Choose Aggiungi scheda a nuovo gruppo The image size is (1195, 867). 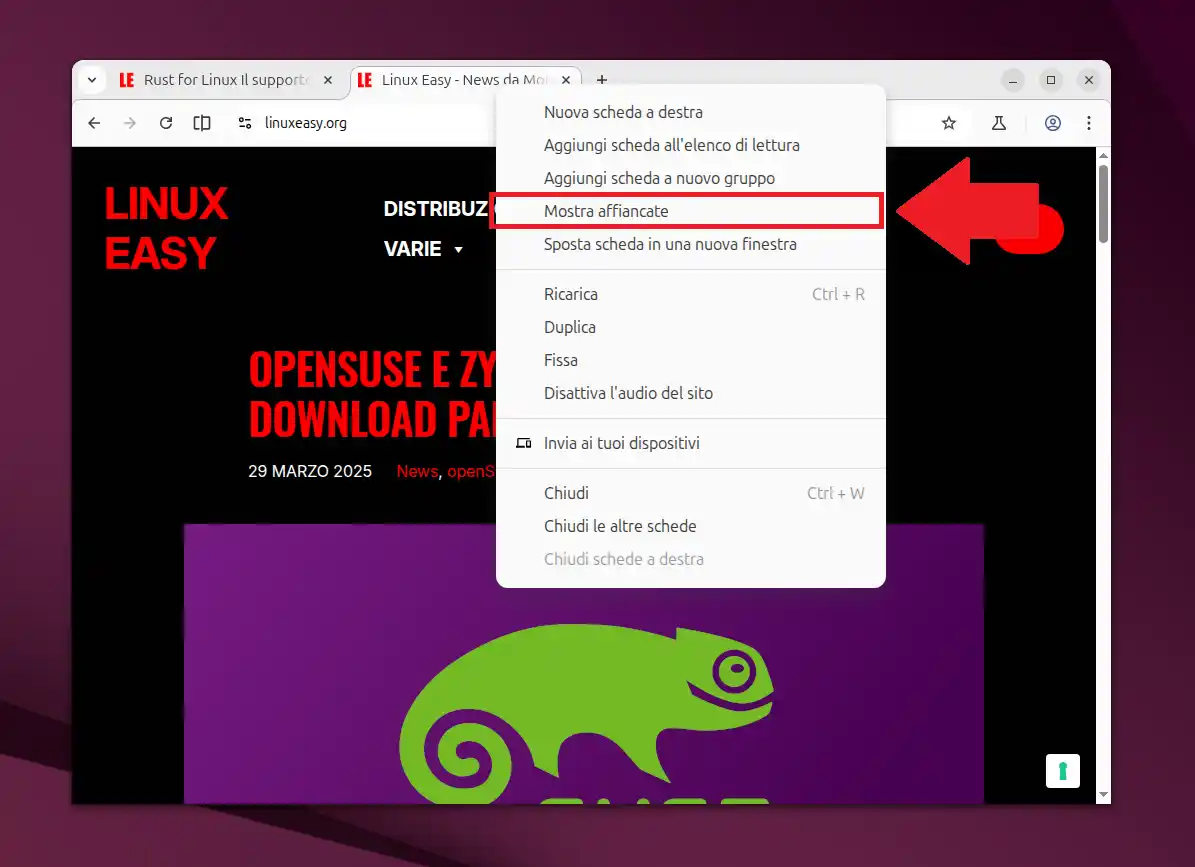pyautogui.click(x=690, y=178)
